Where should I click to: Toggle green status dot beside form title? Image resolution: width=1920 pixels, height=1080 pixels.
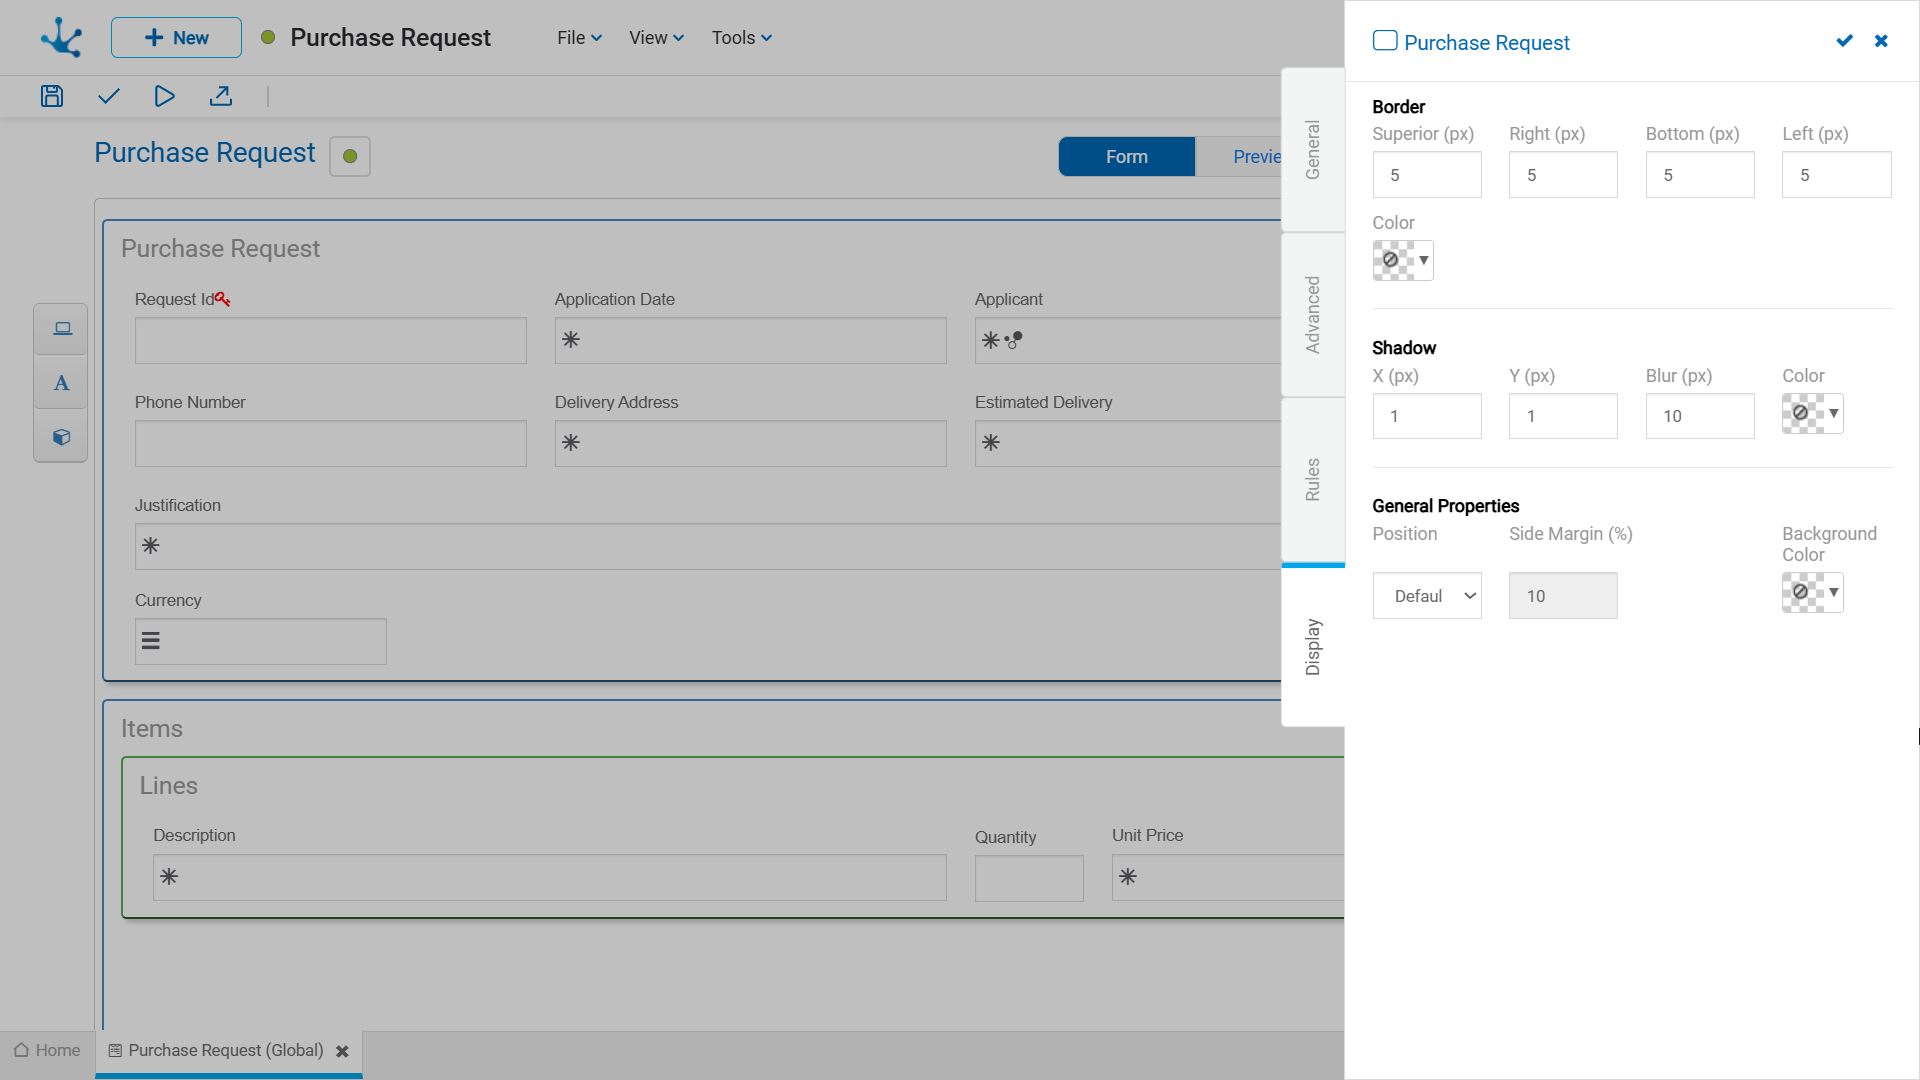(x=350, y=156)
